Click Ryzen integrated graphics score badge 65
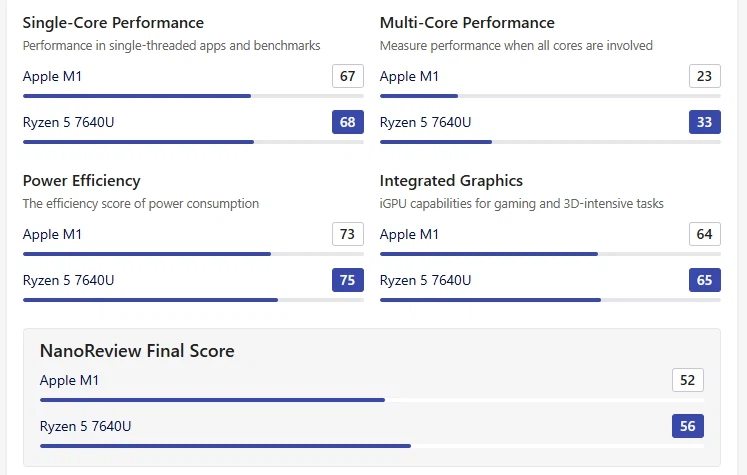 click(705, 281)
